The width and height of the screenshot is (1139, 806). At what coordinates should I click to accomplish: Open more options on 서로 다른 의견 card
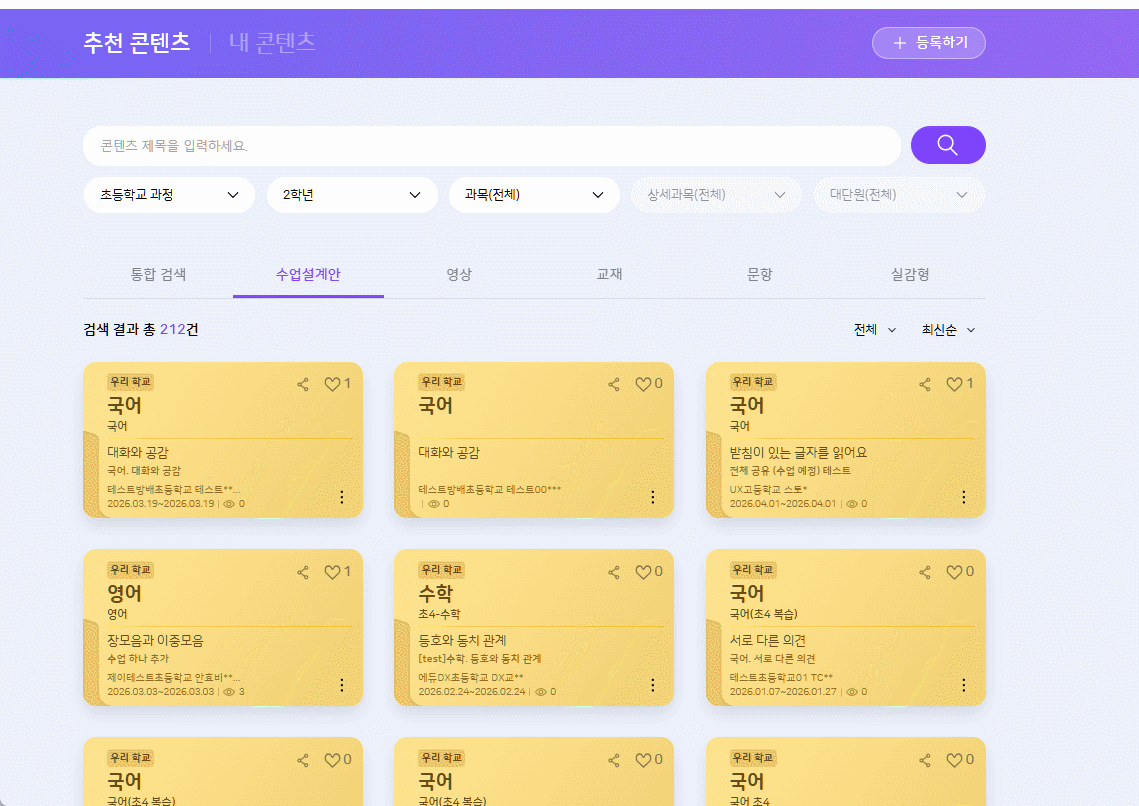pos(963,685)
